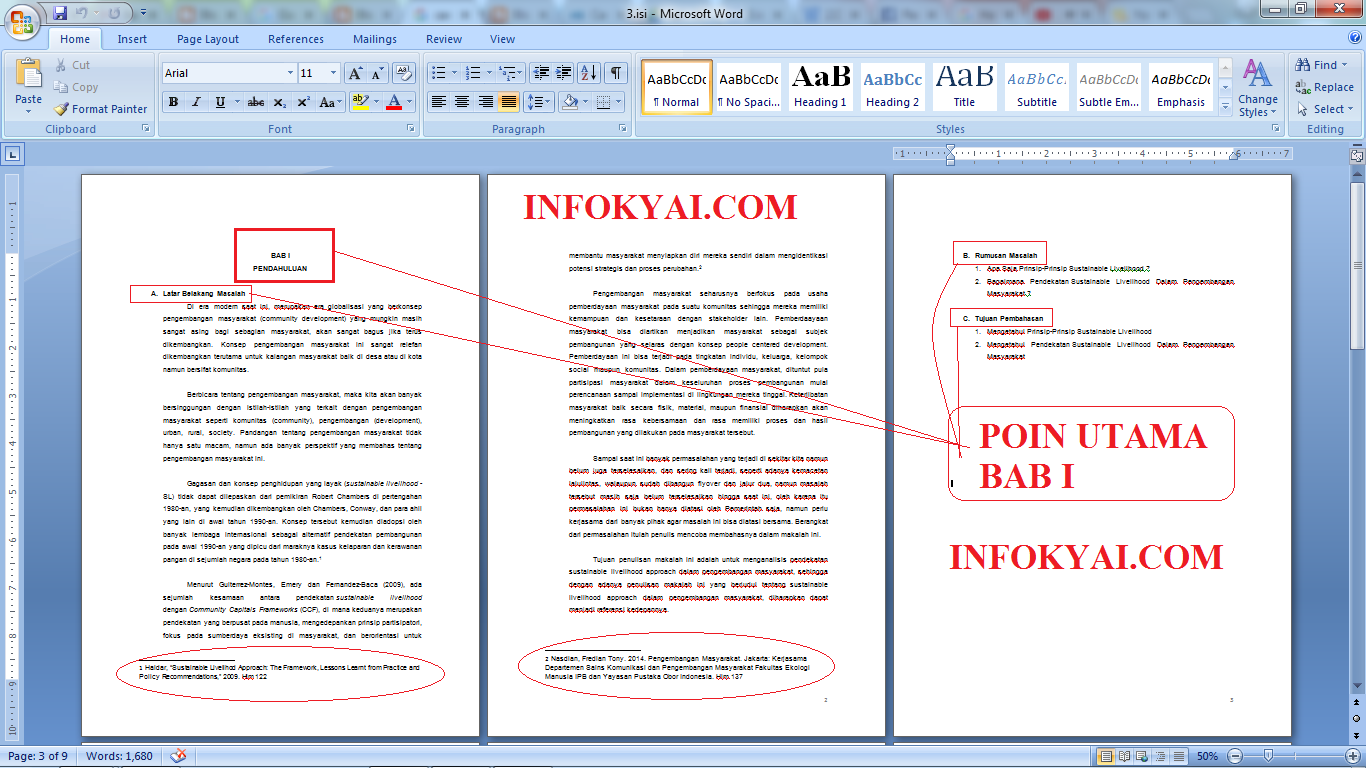
Task: Zoom out with minus button
Action: (1235, 756)
